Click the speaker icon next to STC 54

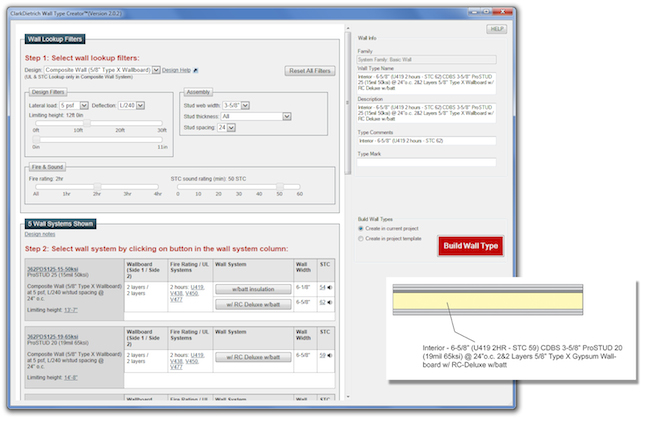point(331,287)
